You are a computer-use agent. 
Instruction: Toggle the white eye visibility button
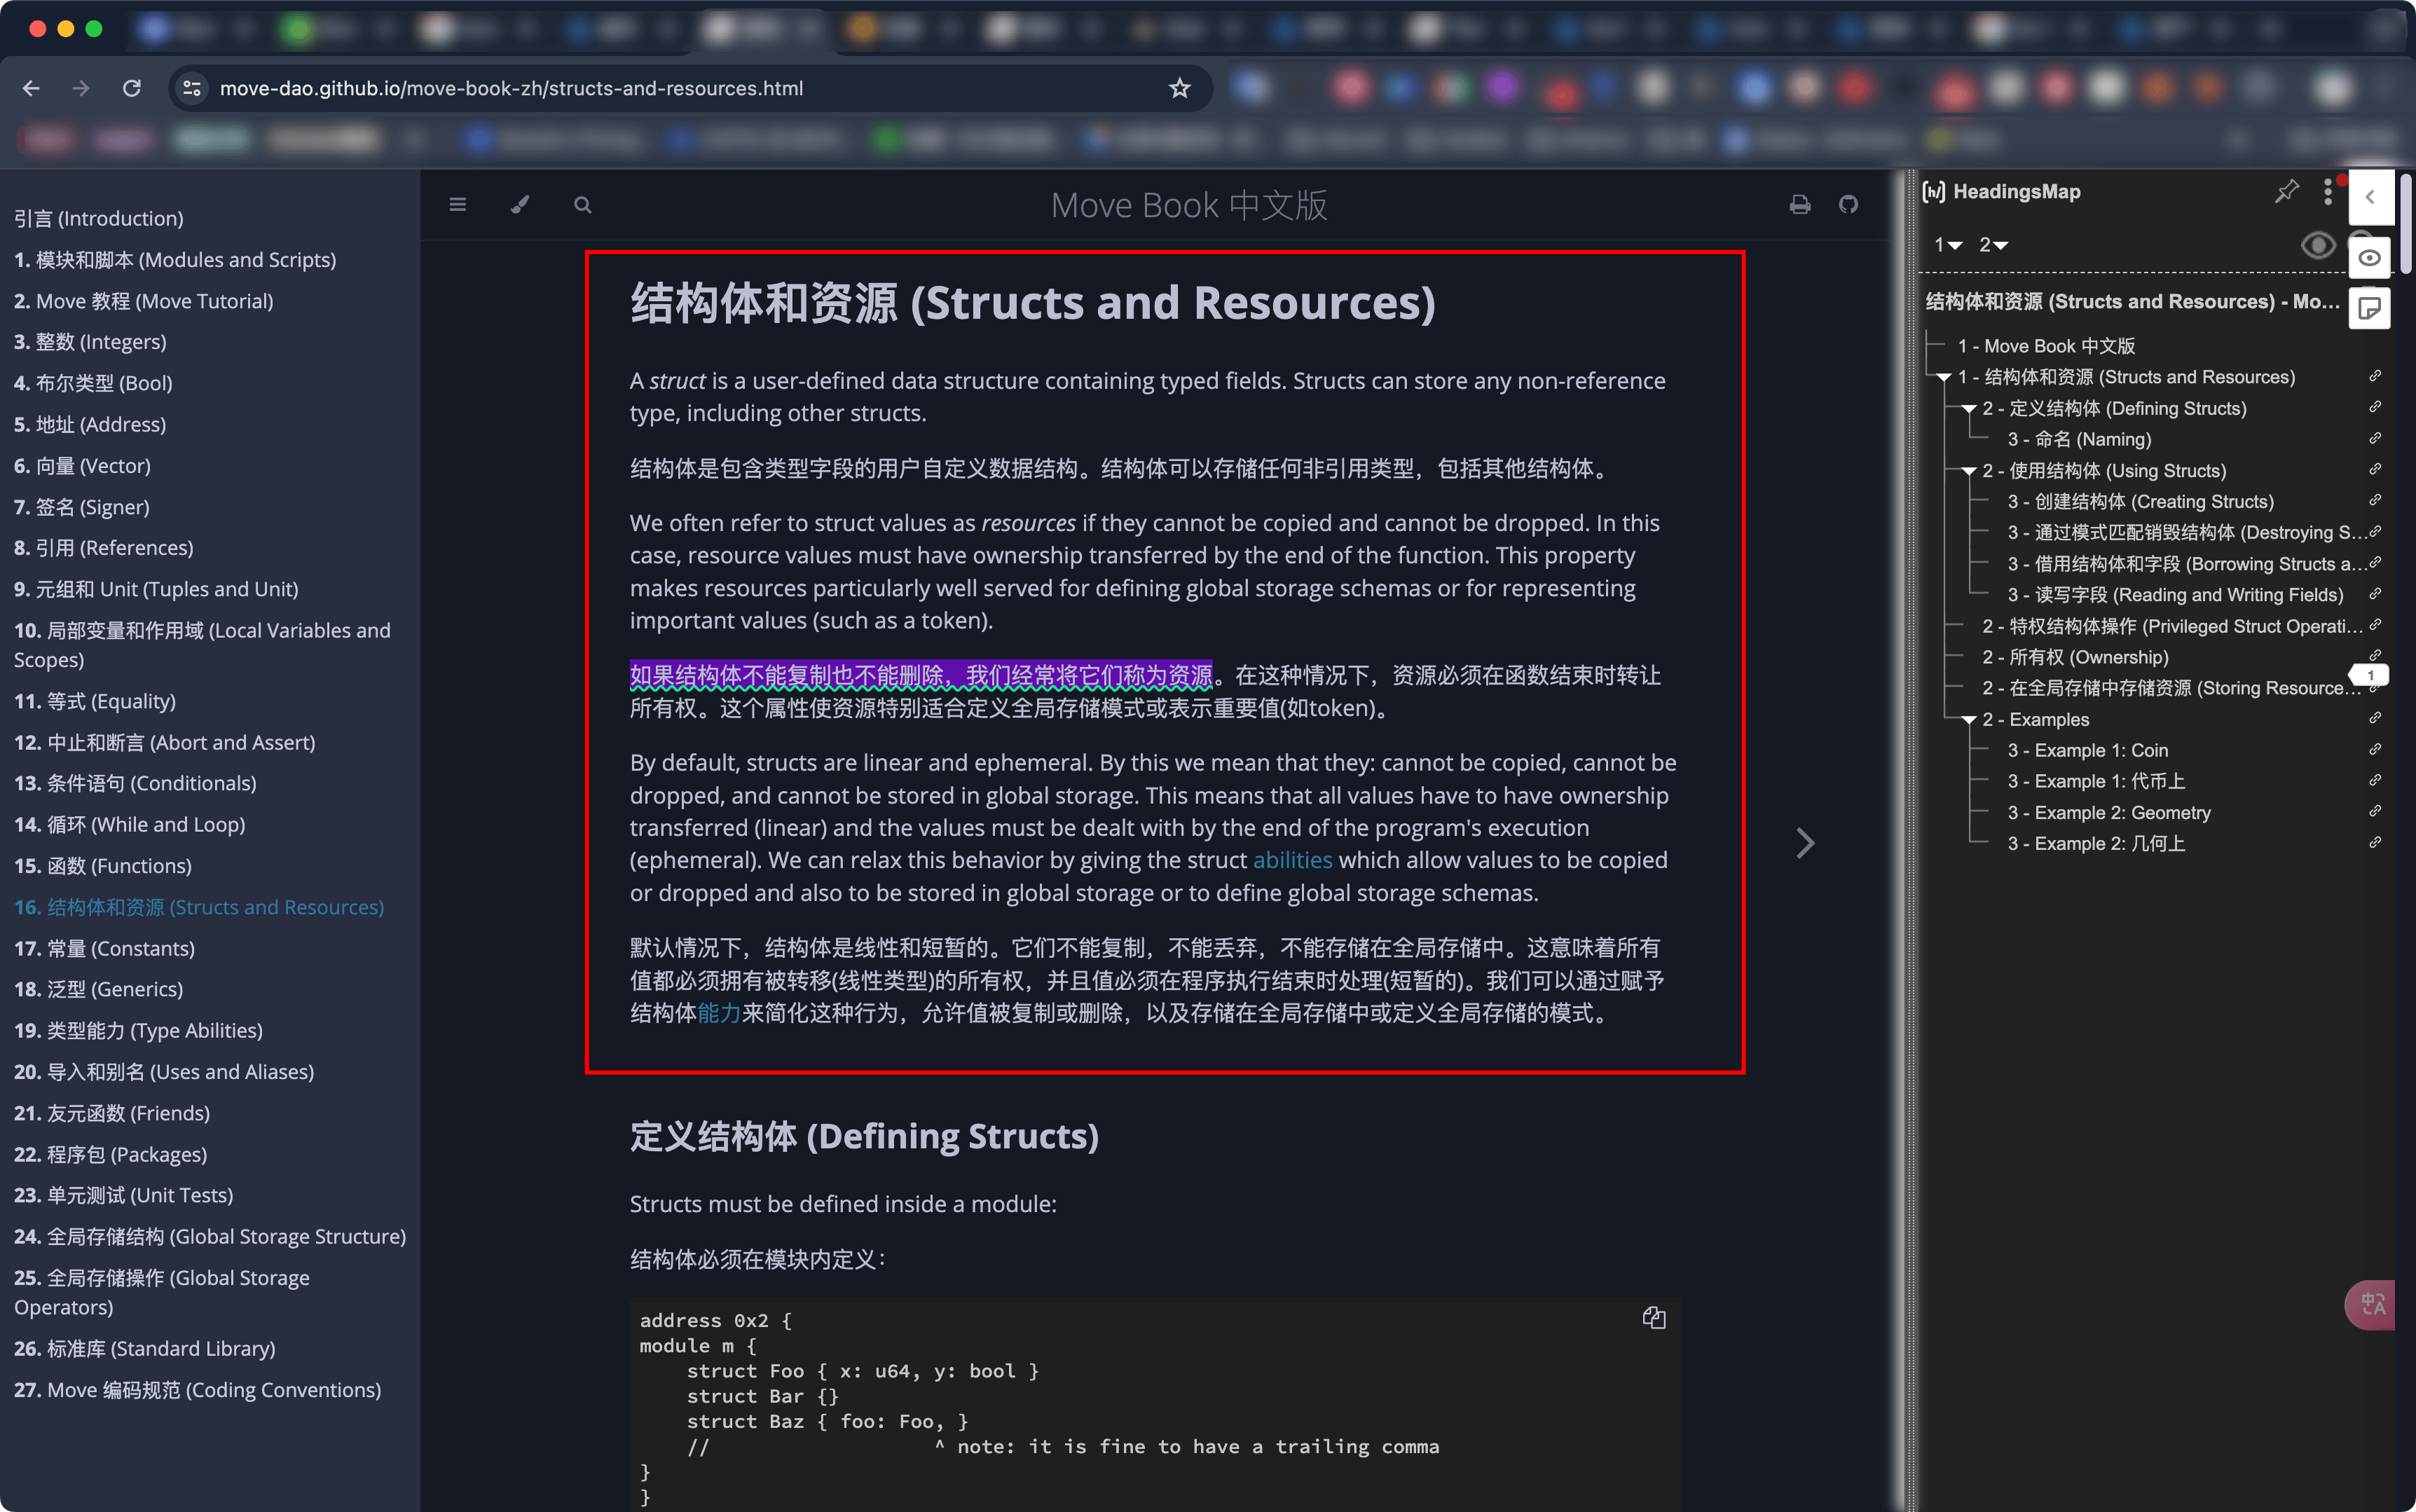pyautogui.click(x=2369, y=258)
